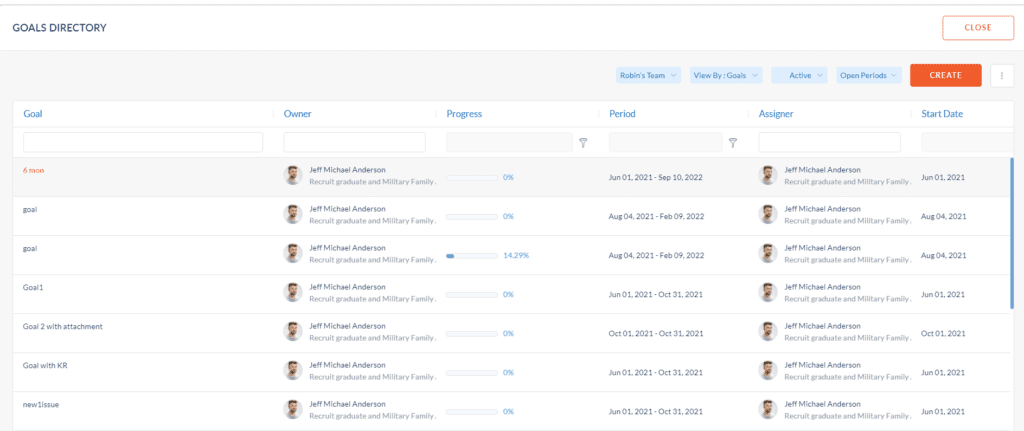Viewport: 1024px width, 431px height.
Task: Click 0% progress value in 'Goal with KR' row
Action: [508, 373]
